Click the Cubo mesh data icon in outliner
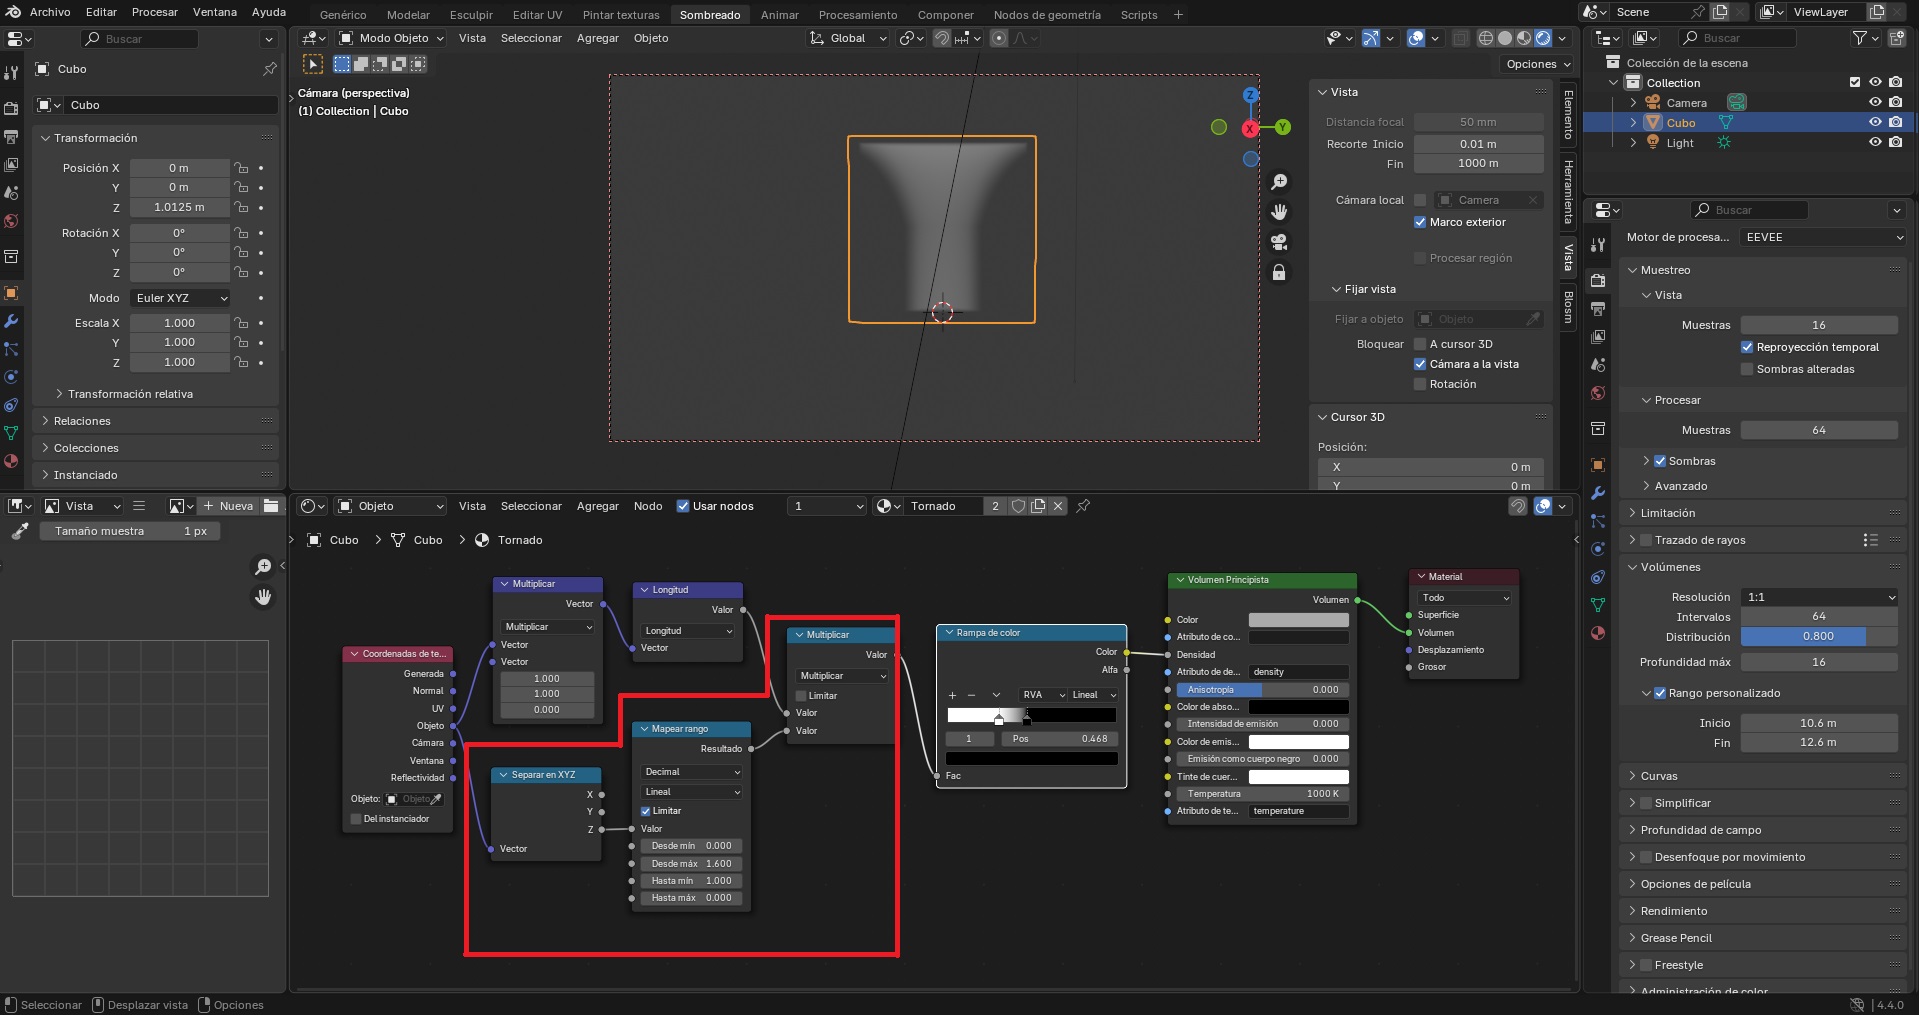The image size is (1920, 1015). pyautogui.click(x=1726, y=123)
